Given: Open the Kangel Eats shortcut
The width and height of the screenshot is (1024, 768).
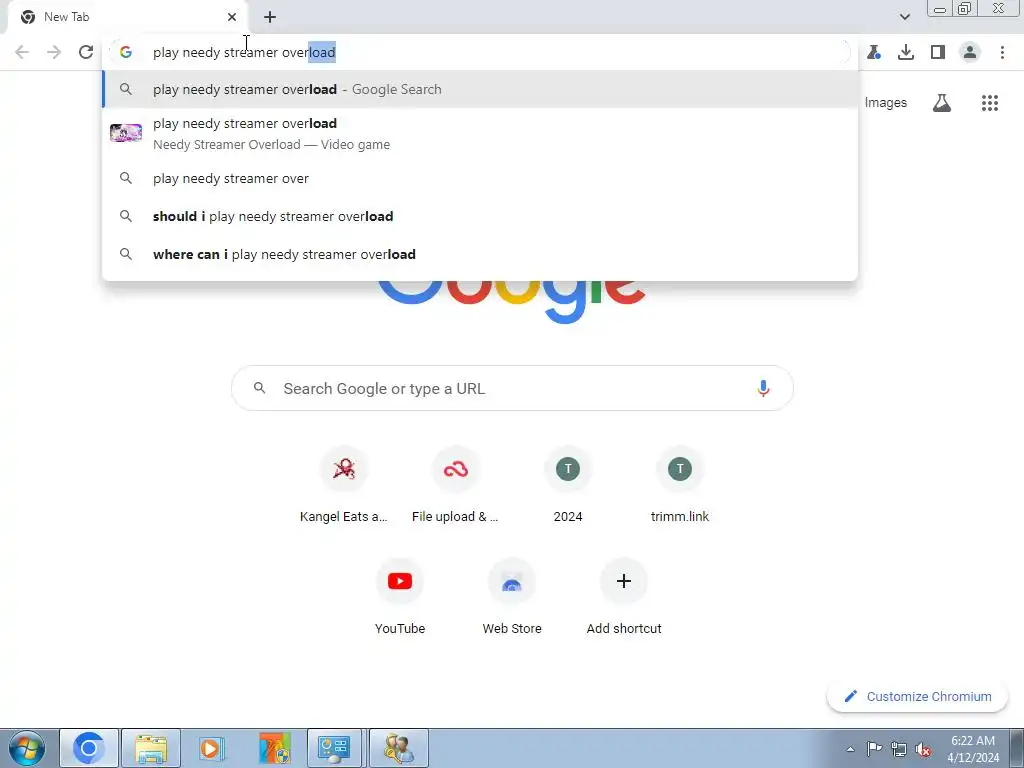Looking at the screenshot, I should 344,485.
